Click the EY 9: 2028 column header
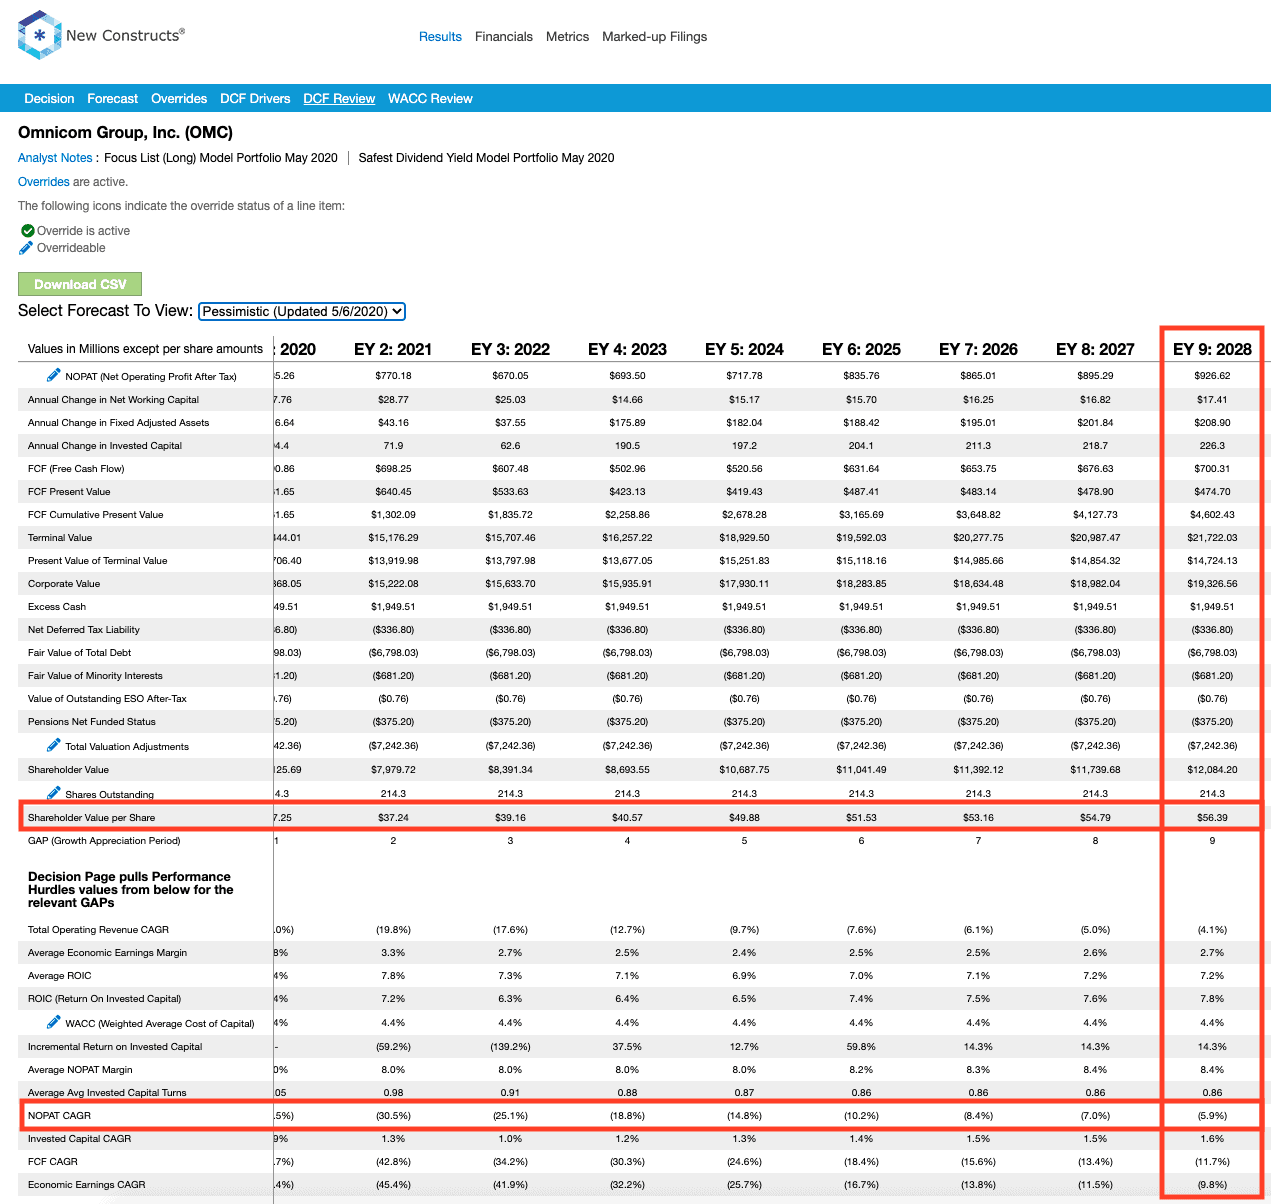 [x=1212, y=349]
